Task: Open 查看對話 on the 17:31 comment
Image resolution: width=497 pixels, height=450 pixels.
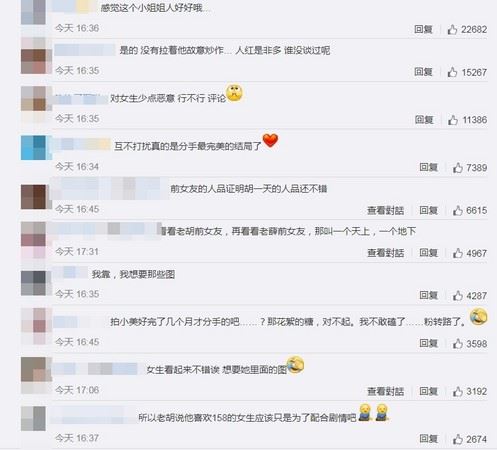Action: click(385, 253)
